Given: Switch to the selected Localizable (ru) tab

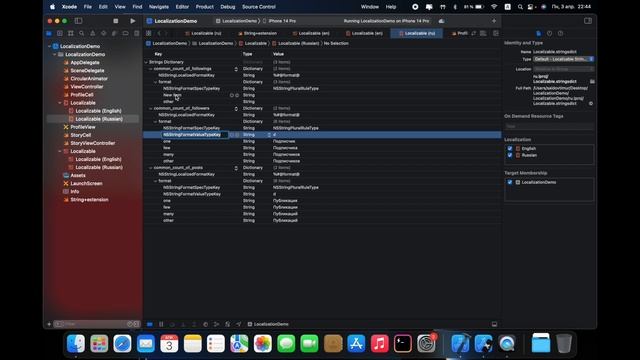Looking at the screenshot, I should pos(417,33).
